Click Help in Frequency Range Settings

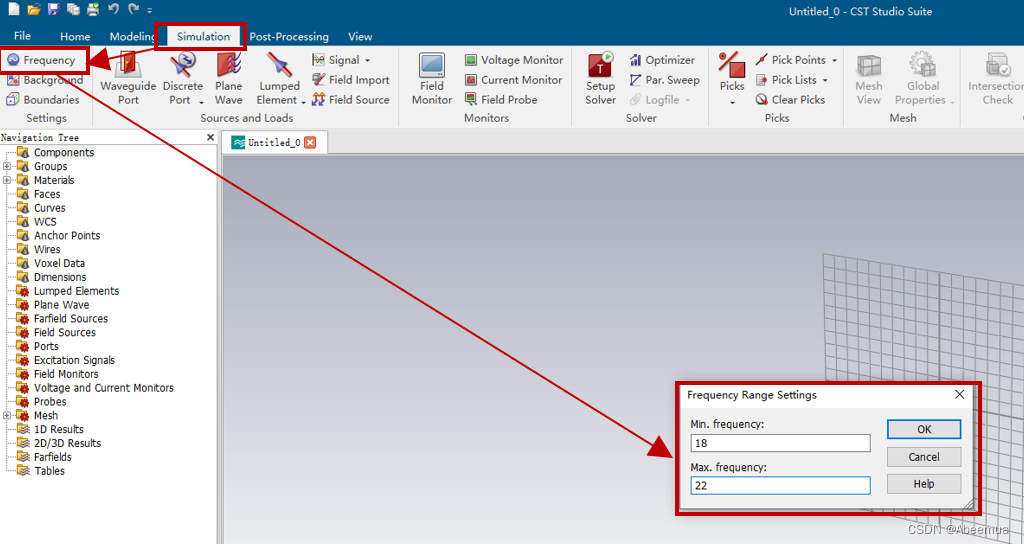click(924, 484)
